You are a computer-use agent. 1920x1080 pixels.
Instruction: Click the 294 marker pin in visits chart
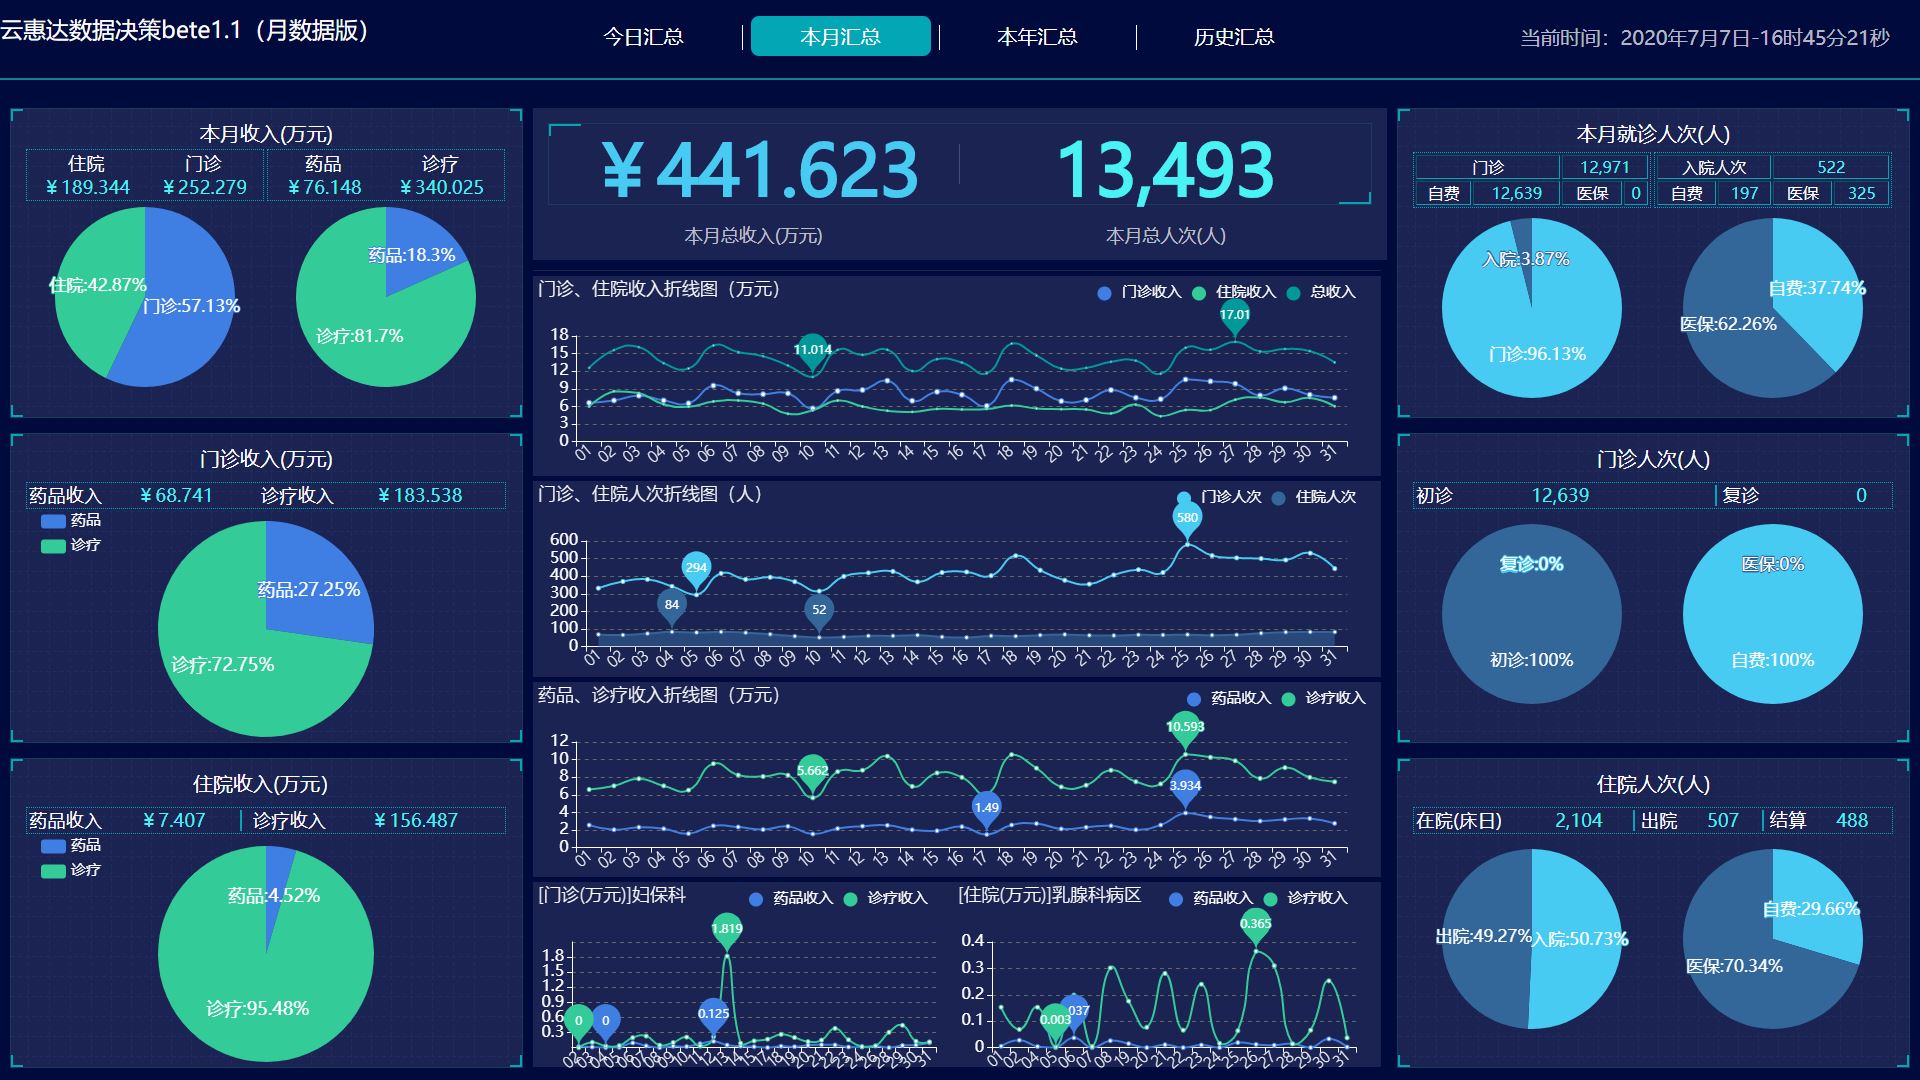tap(696, 569)
